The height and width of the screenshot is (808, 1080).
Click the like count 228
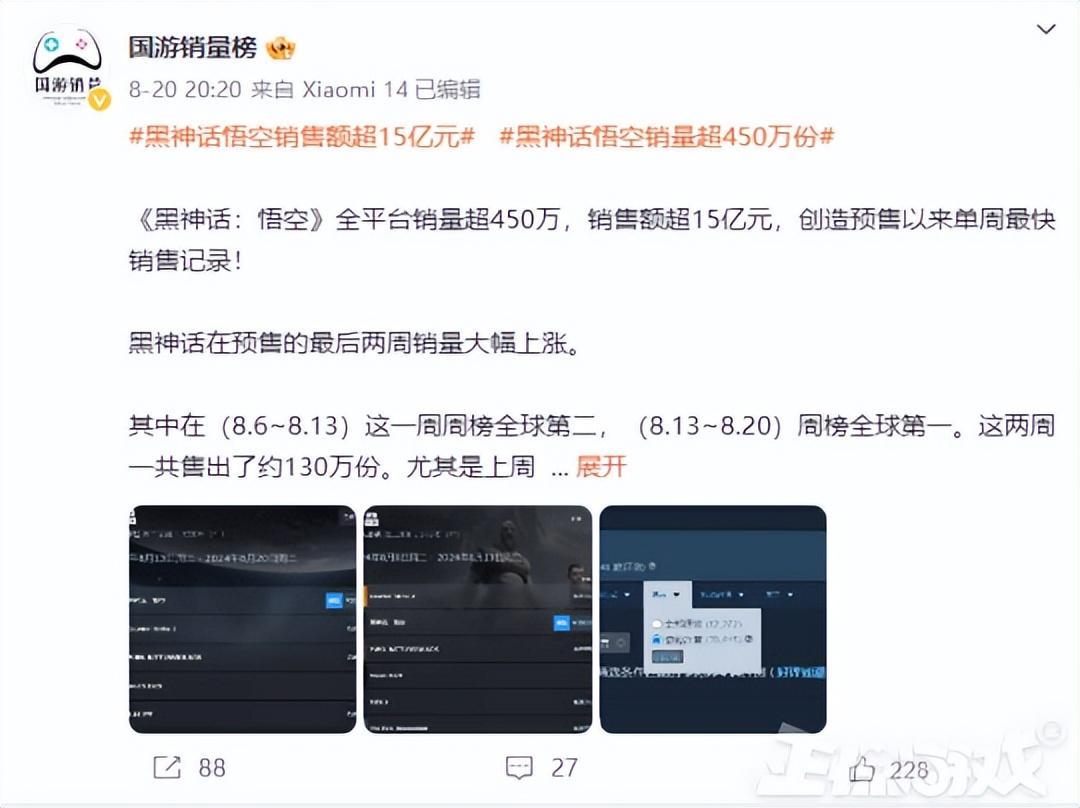(909, 769)
